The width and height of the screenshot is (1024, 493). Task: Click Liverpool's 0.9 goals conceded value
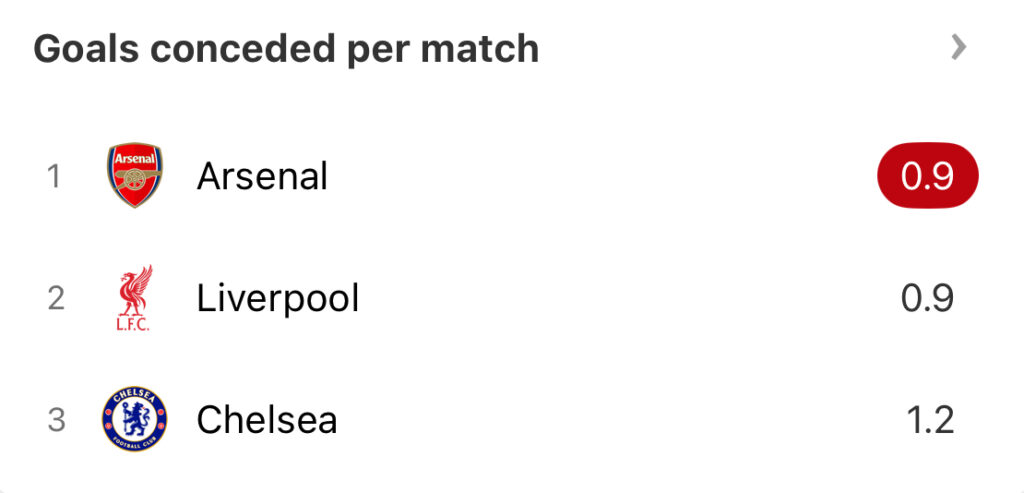(x=927, y=298)
